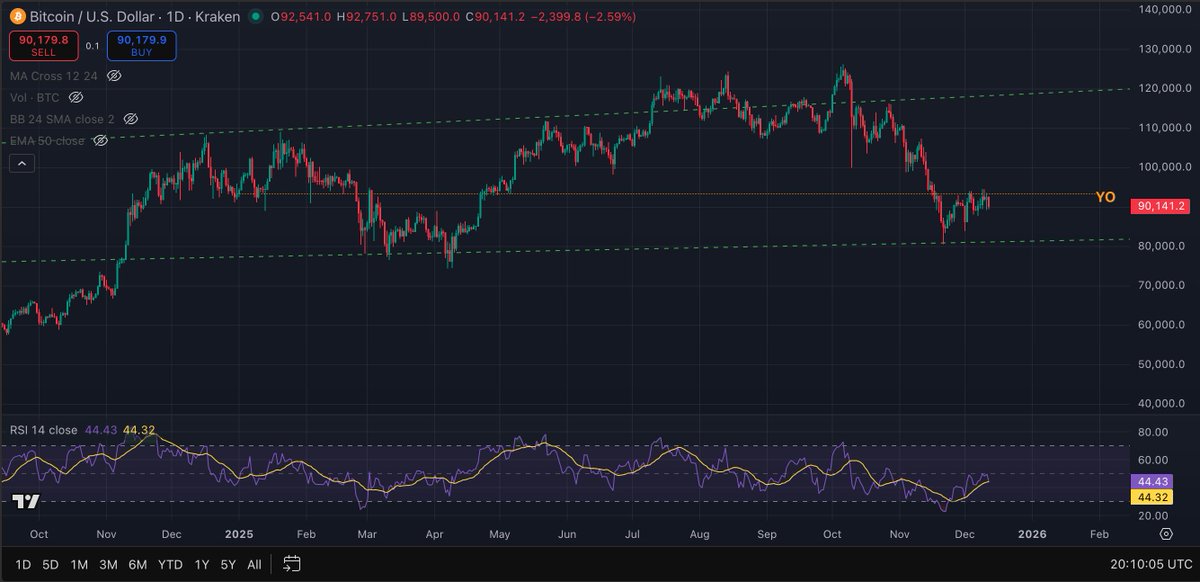Click the H92,751.0 high value in header
Screen dimensions: 1200x582
(x=367, y=16)
